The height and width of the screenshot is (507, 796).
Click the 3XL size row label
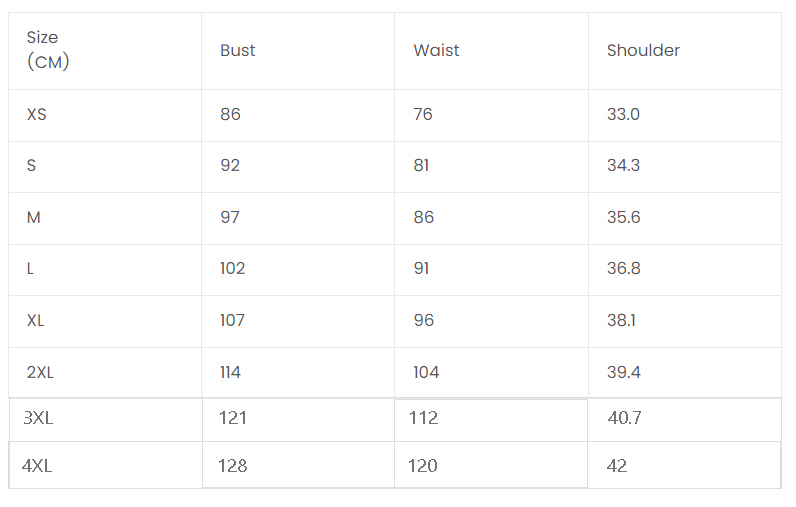click(38, 418)
